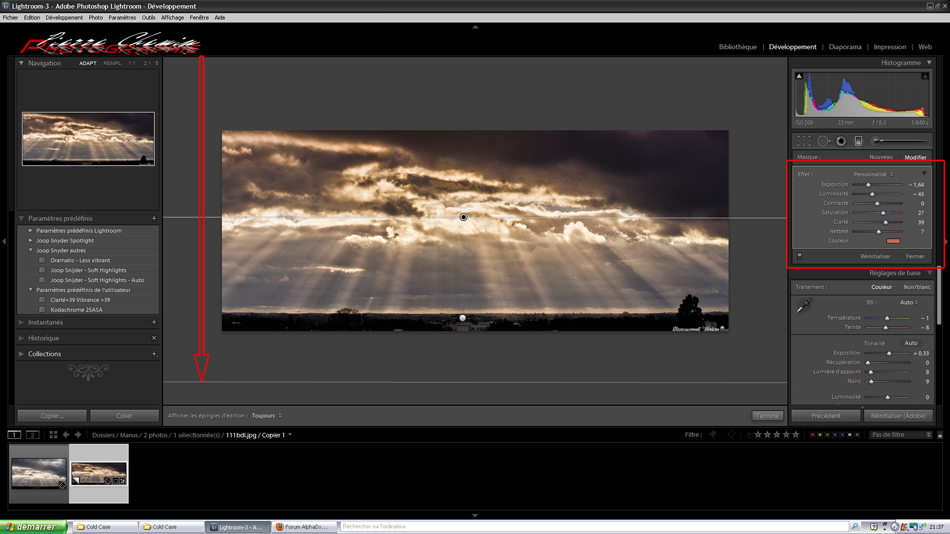The width and height of the screenshot is (950, 534).
Task: Filter by blue color label
Action: click(835, 435)
